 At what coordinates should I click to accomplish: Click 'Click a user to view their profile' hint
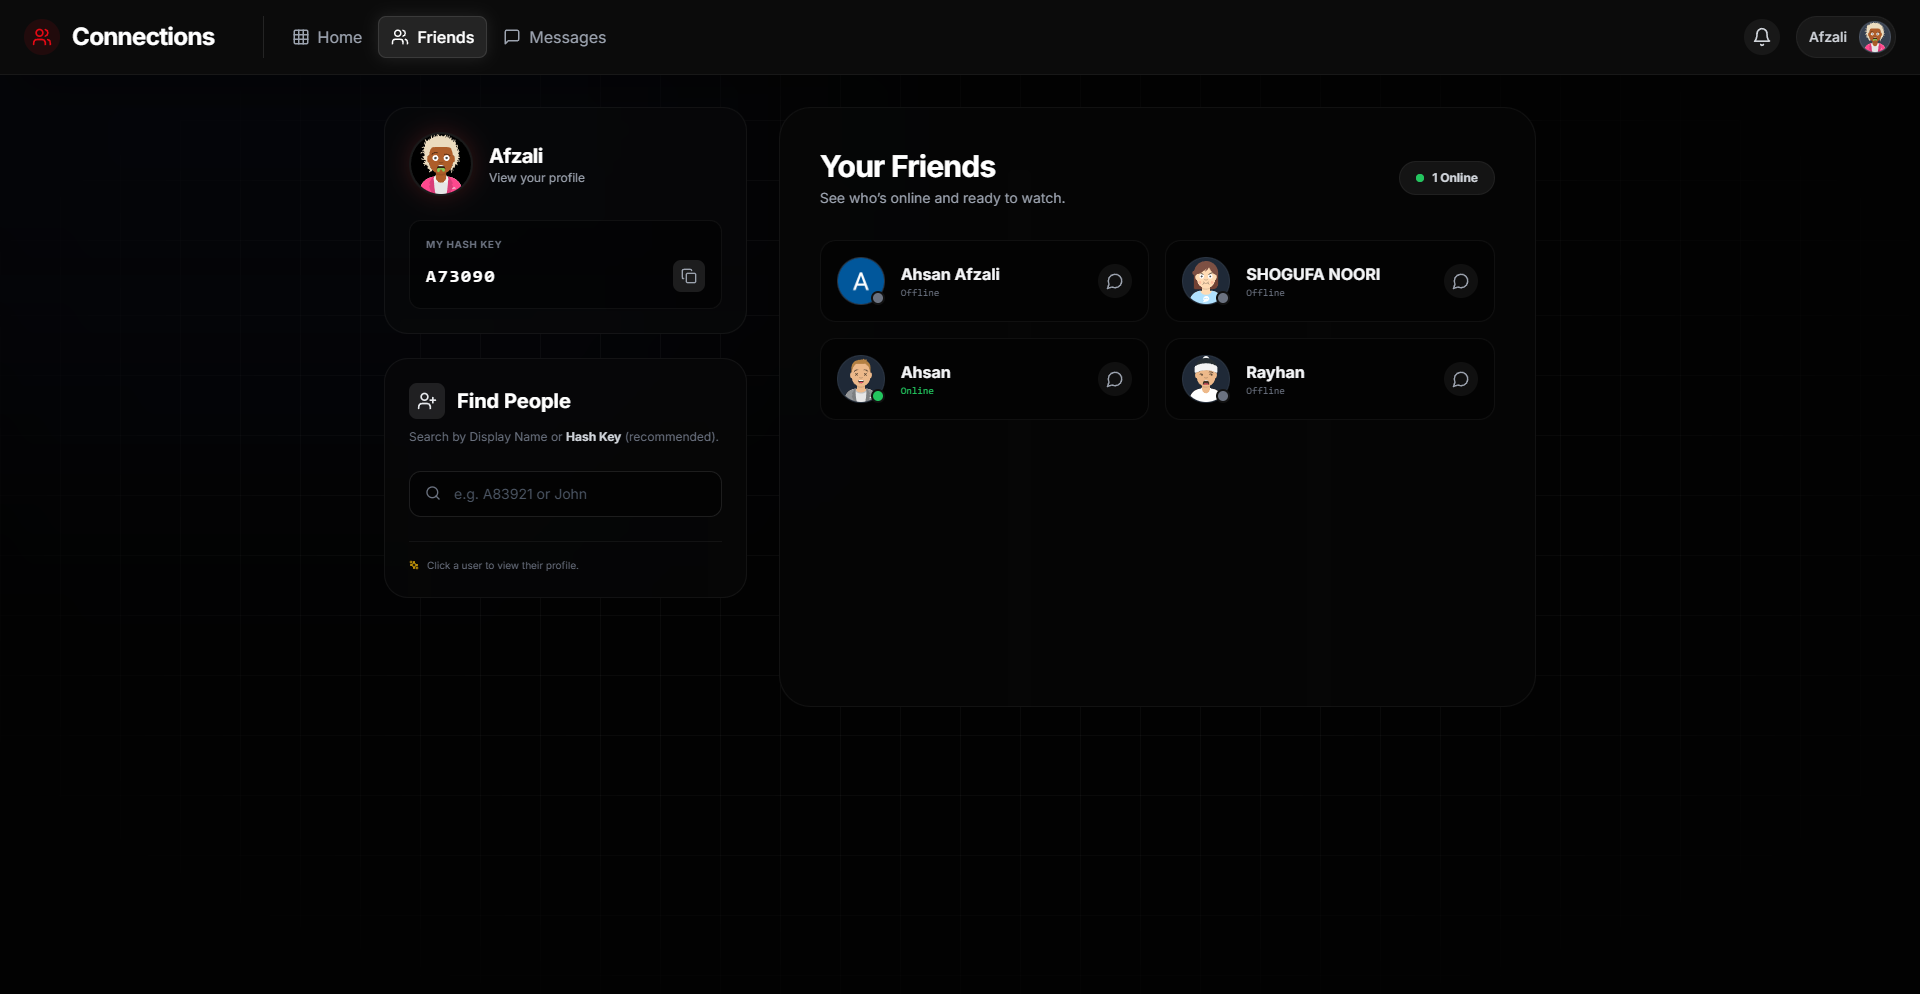502,566
